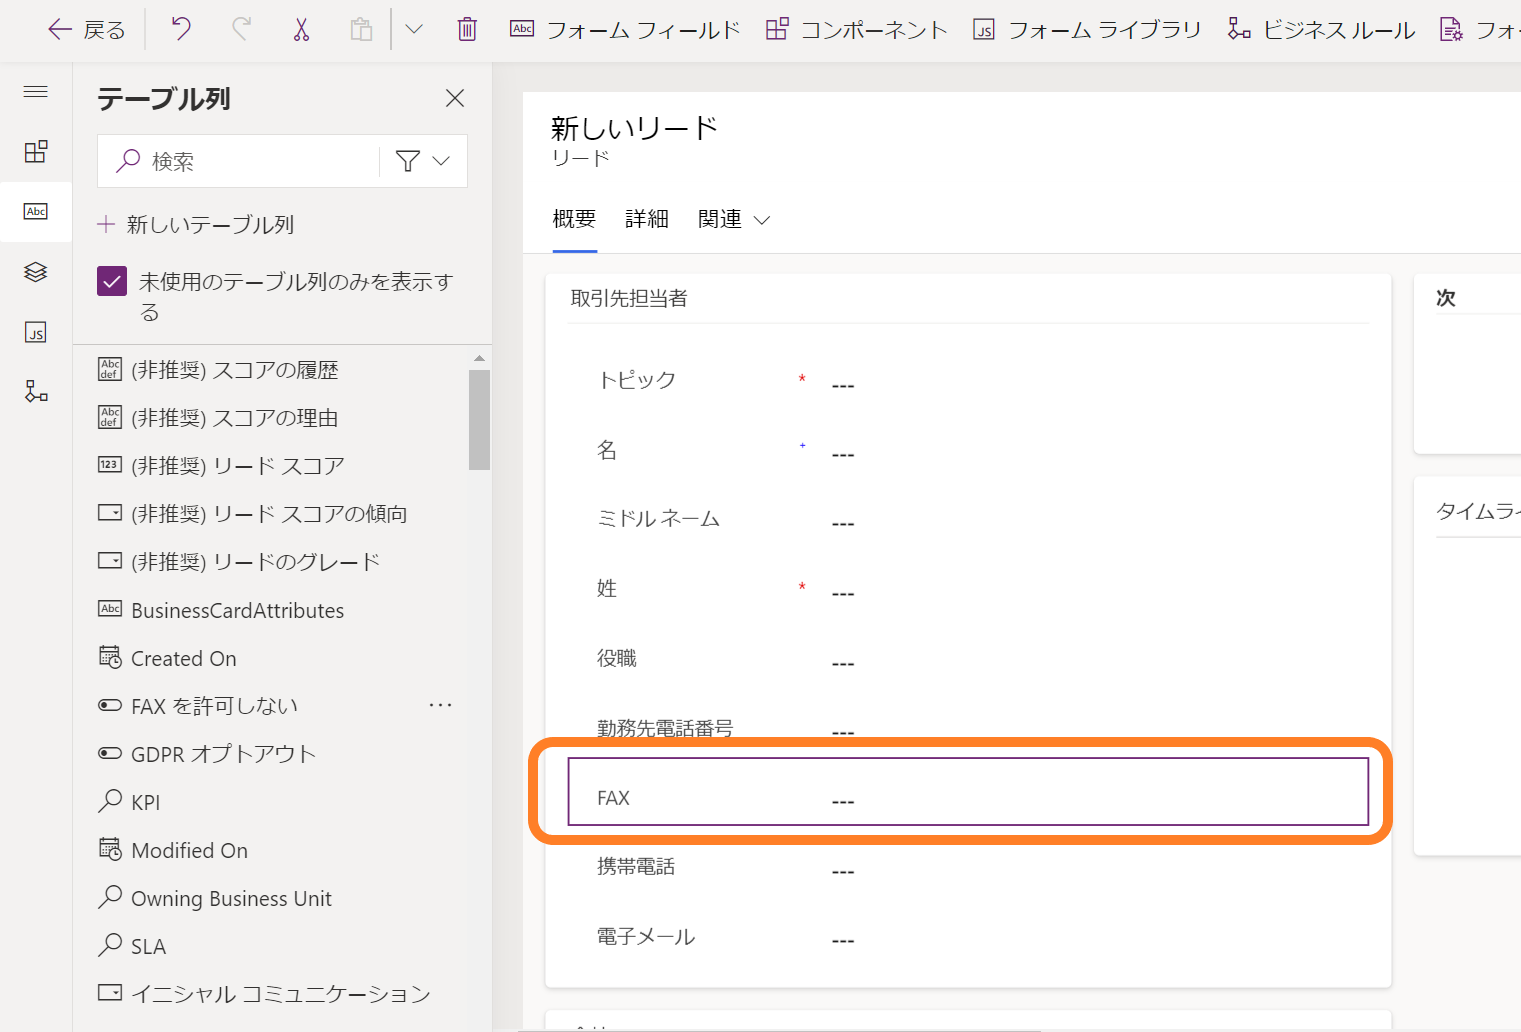Viewport: 1521px width, 1032px height.
Task: Select the 携帯電話 field on form
Action: pyautogui.click(x=968, y=868)
